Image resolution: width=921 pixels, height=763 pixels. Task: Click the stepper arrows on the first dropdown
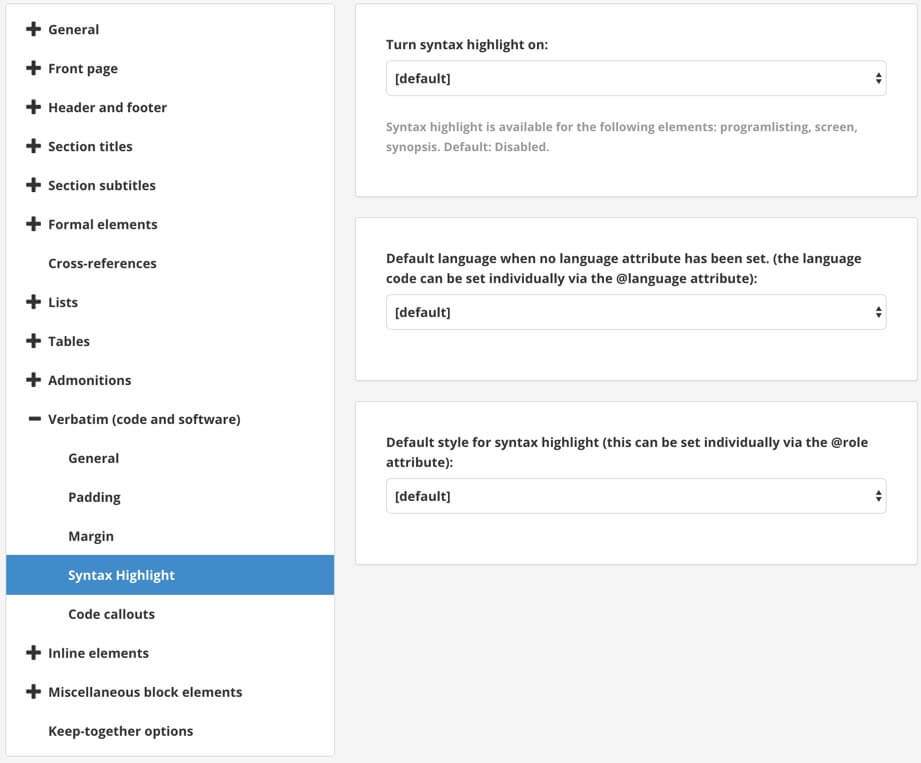(877, 77)
